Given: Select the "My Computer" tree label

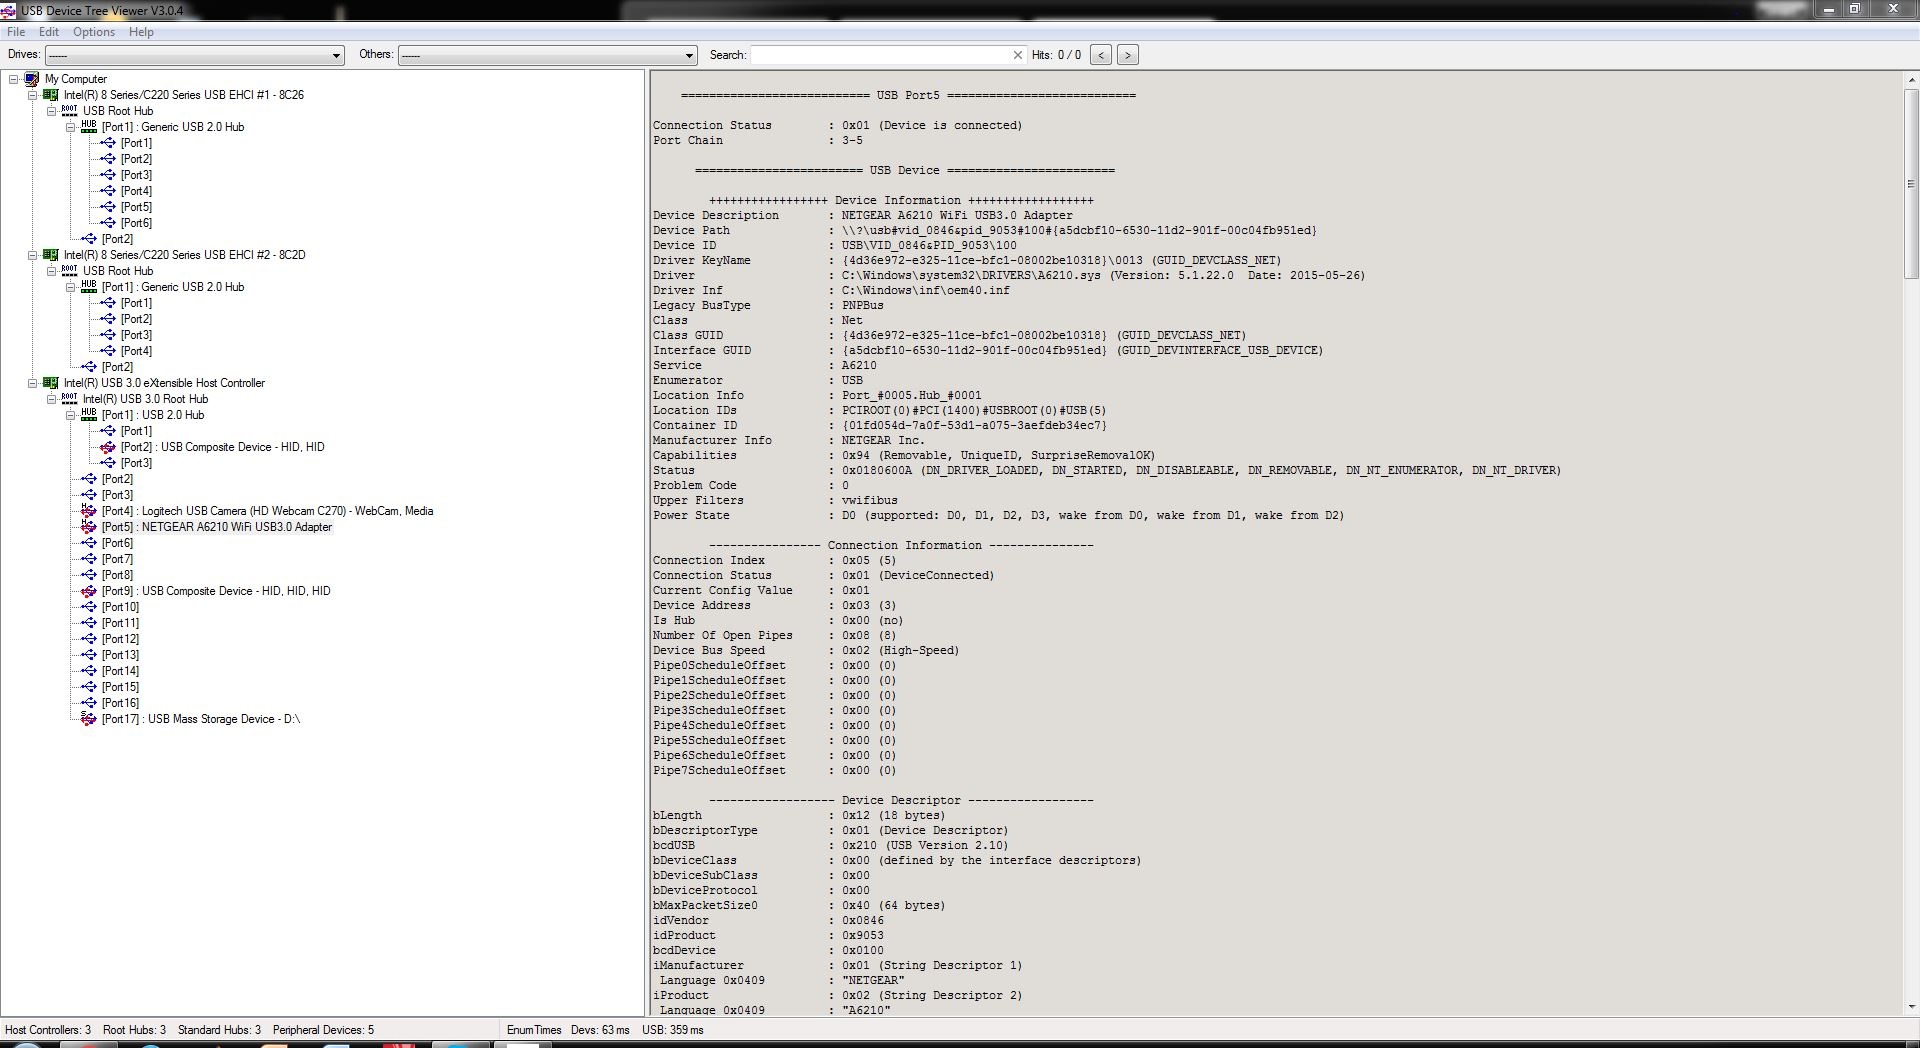Looking at the screenshot, I should [x=76, y=79].
